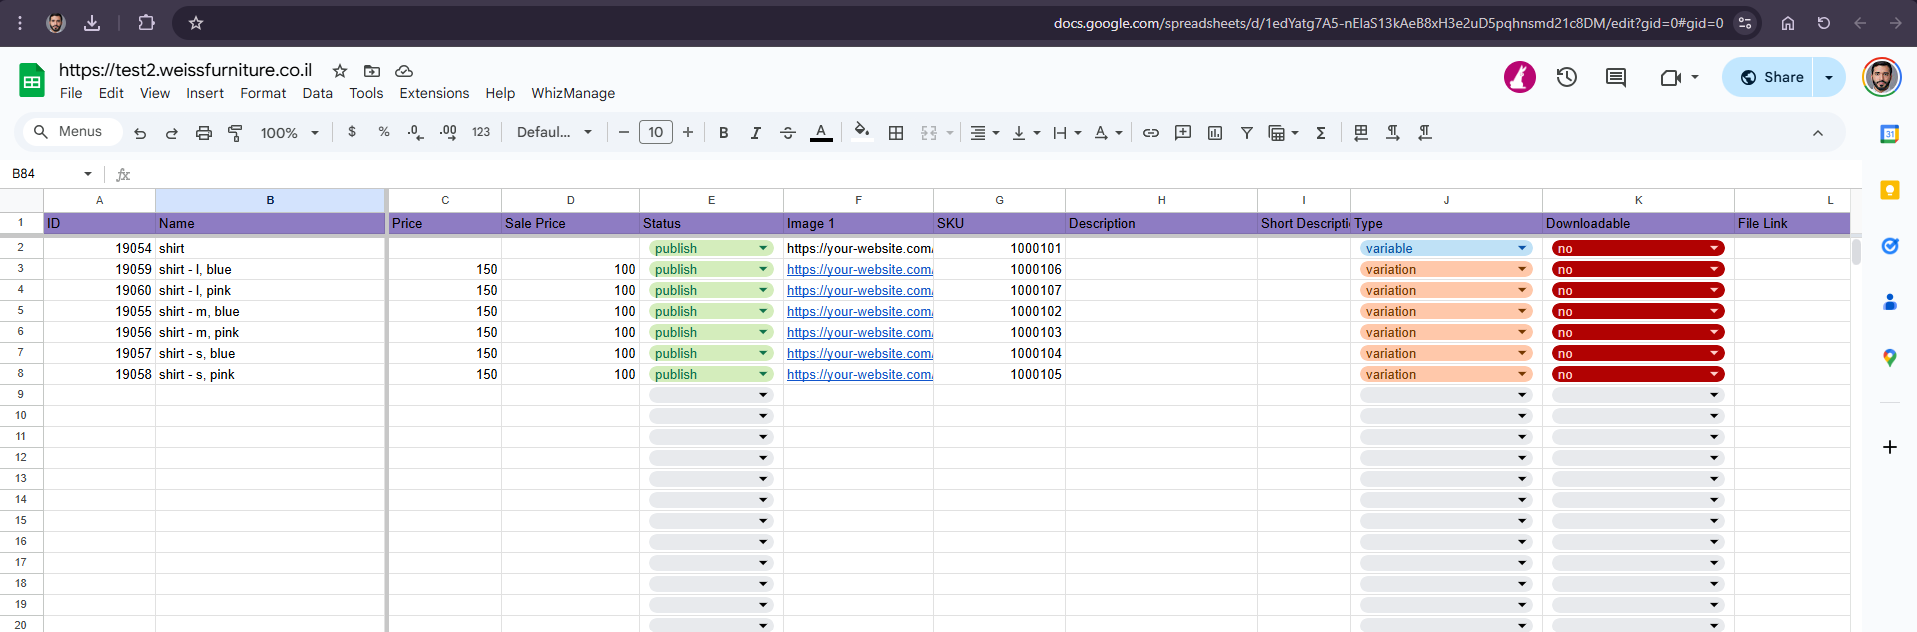The height and width of the screenshot is (632, 1917).
Task: Open the fill color picker
Action: [862, 133]
